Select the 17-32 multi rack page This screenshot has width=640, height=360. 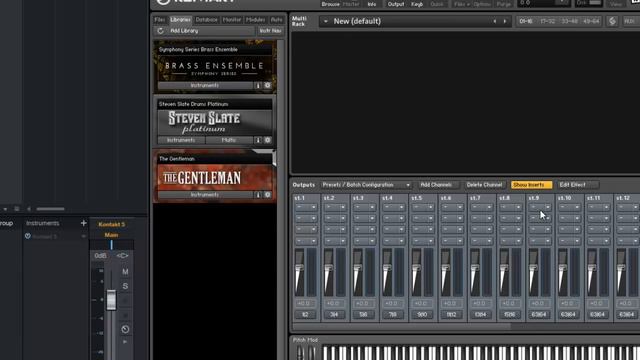click(547, 21)
